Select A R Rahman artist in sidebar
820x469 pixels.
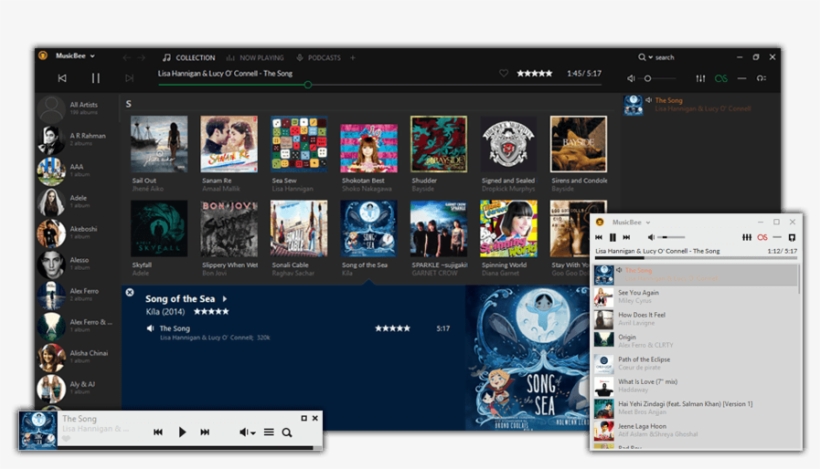tap(77, 139)
